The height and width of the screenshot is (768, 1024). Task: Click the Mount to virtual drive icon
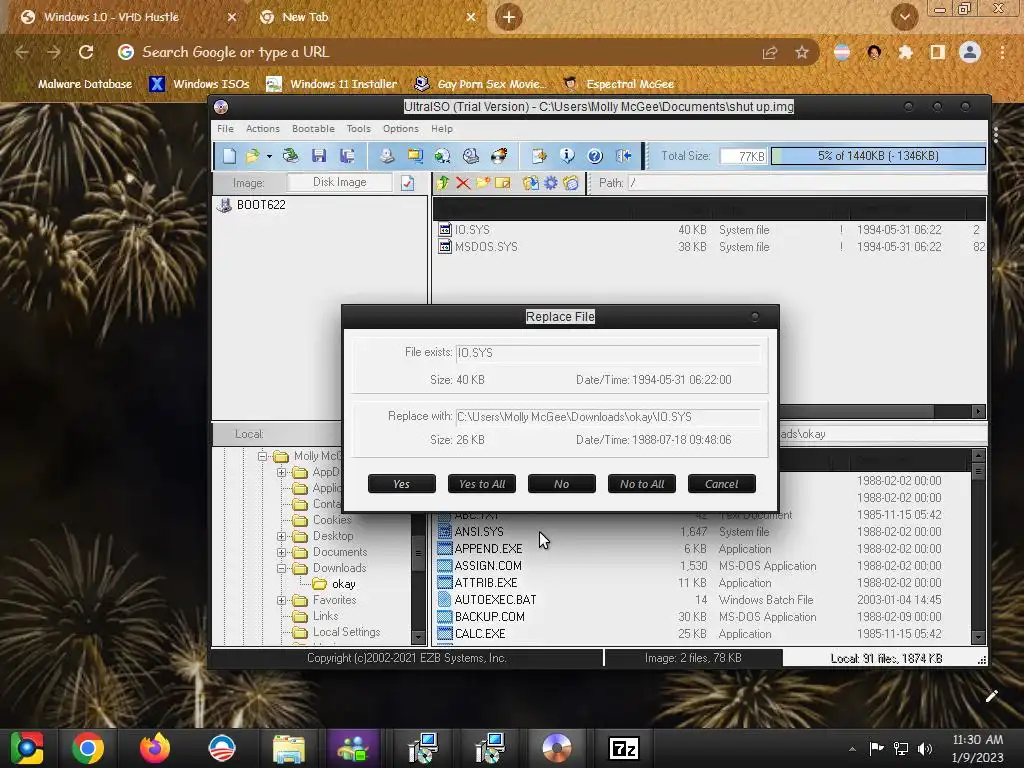pyautogui.click(x=471, y=155)
